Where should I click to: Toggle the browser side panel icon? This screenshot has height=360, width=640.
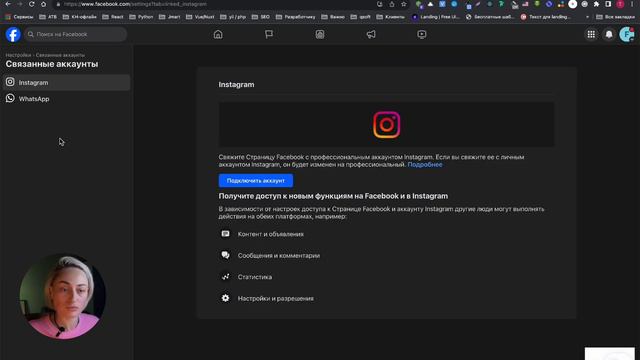[x=608, y=4]
